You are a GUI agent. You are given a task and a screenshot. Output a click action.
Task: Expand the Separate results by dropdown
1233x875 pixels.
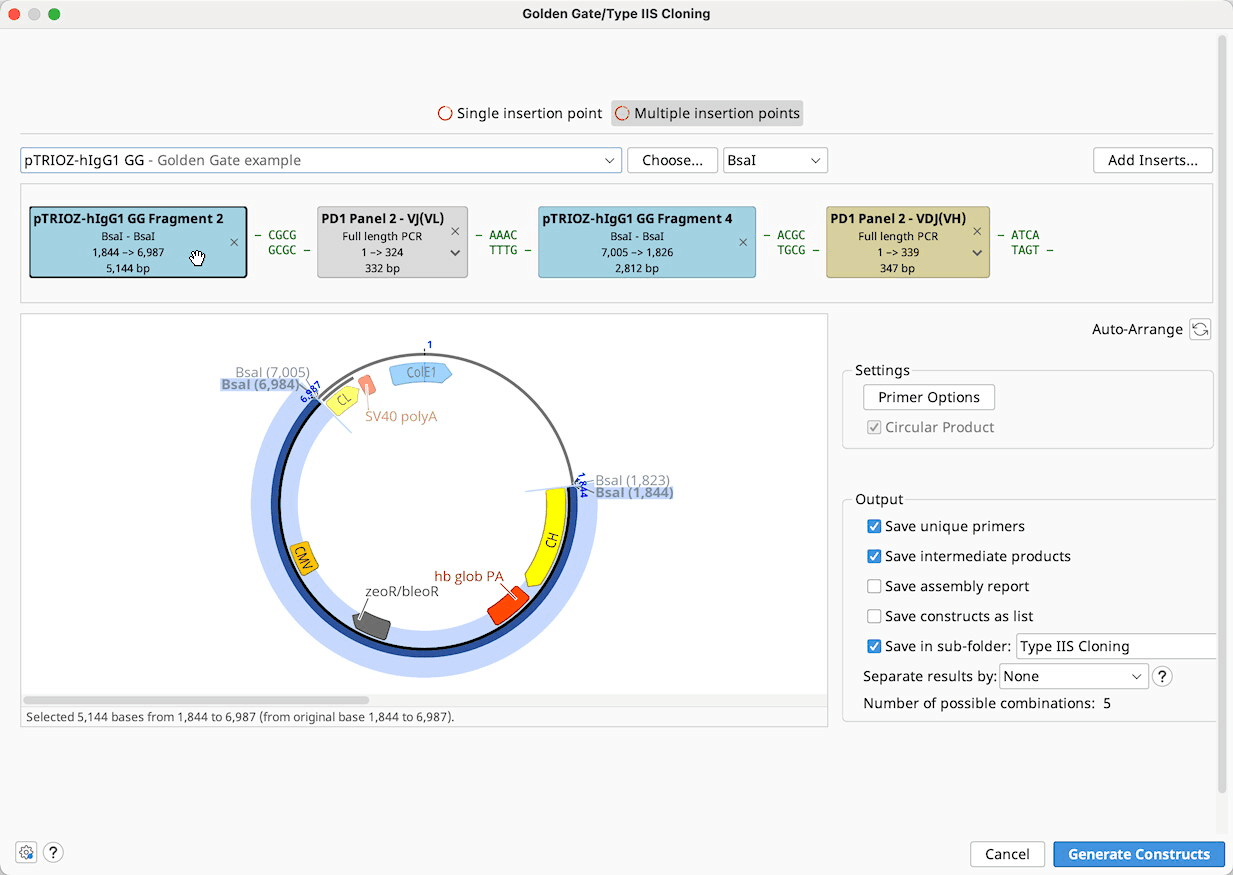coord(1073,677)
